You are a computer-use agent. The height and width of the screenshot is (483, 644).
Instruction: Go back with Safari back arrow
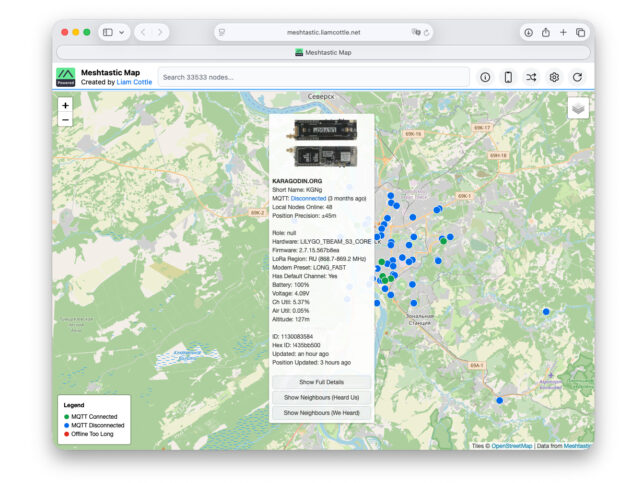click(x=143, y=32)
